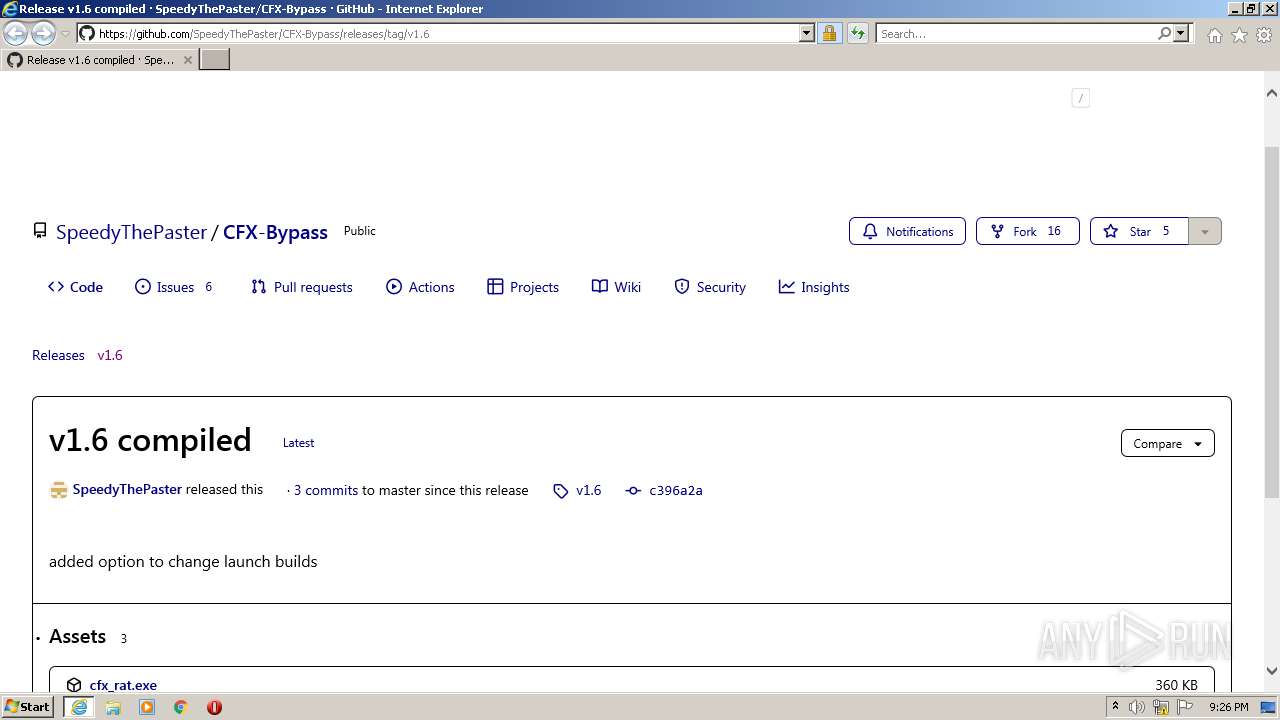Click the network tray icon

point(1161,707)
